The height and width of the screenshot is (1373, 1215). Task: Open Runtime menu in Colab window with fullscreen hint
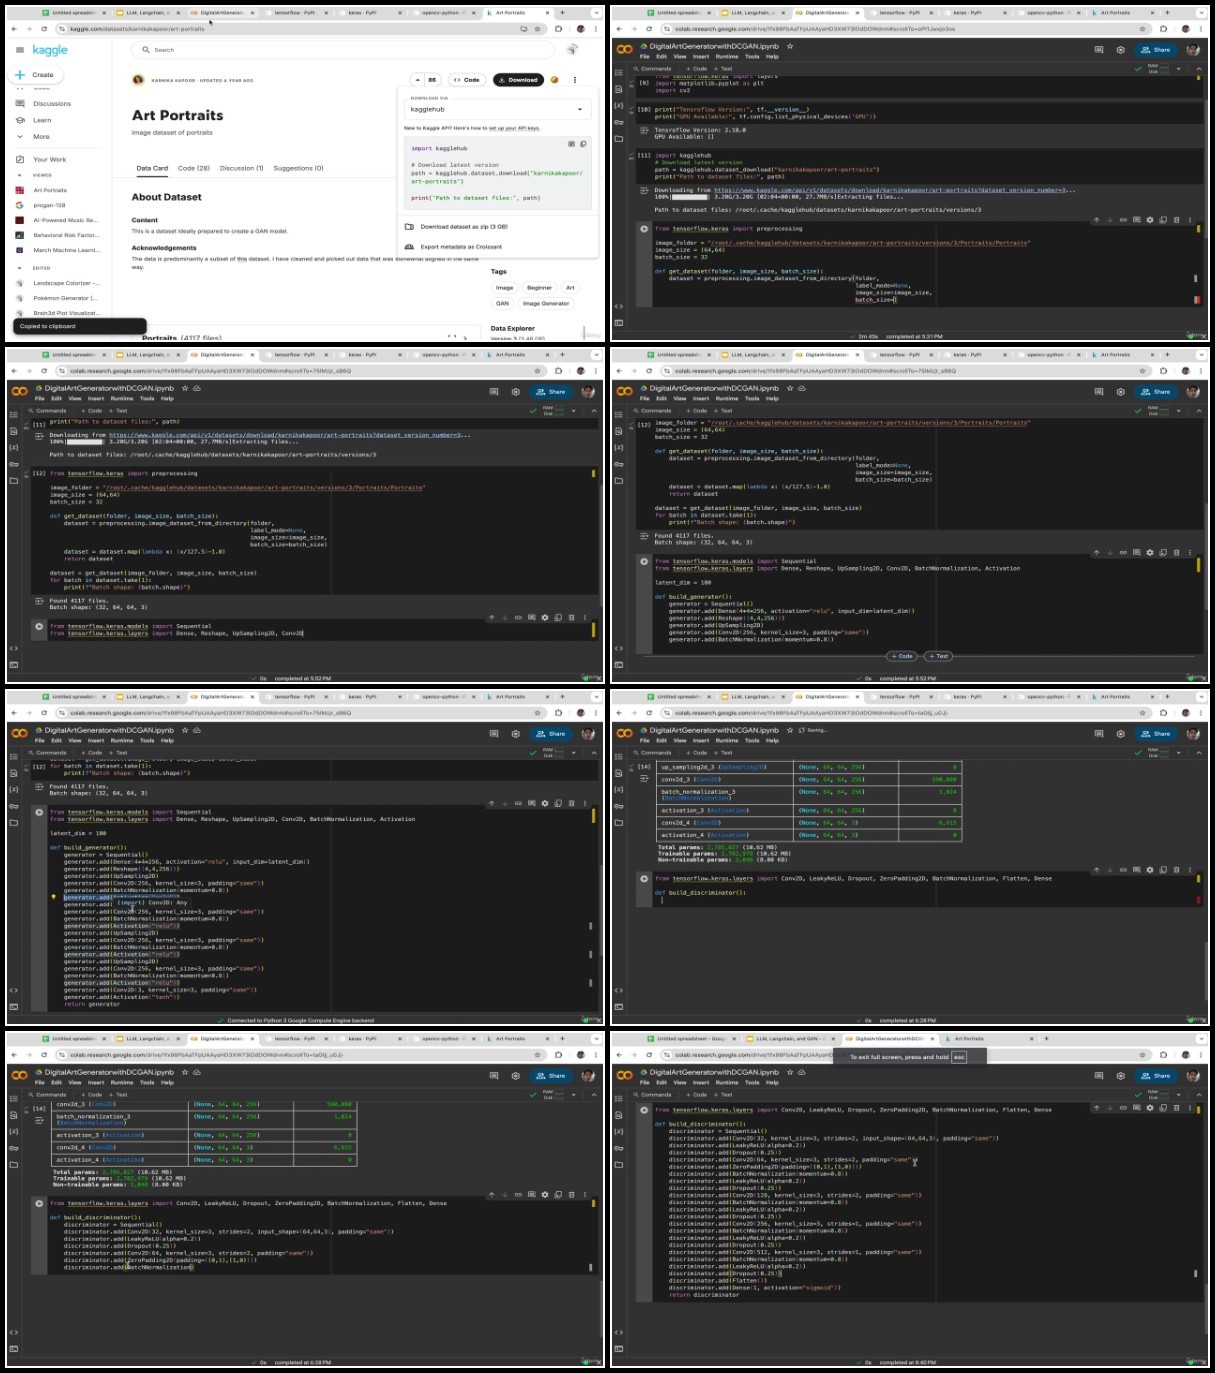[x=727, y=1083]
